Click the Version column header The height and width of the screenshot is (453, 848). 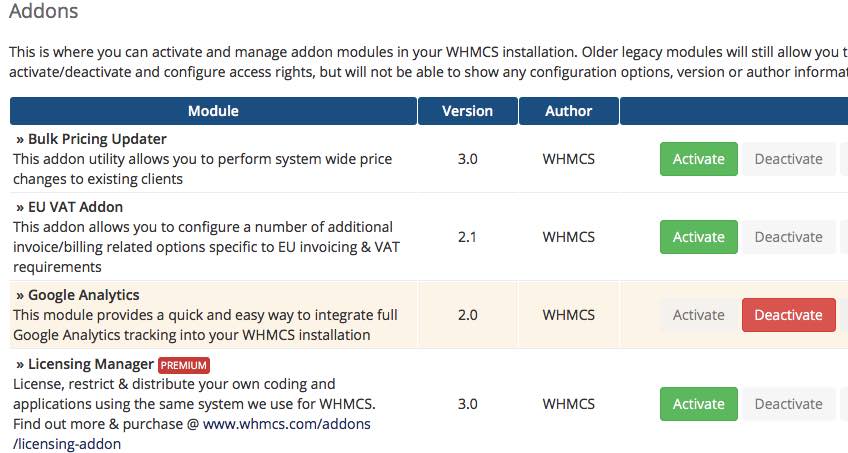(x=467, y=111)
